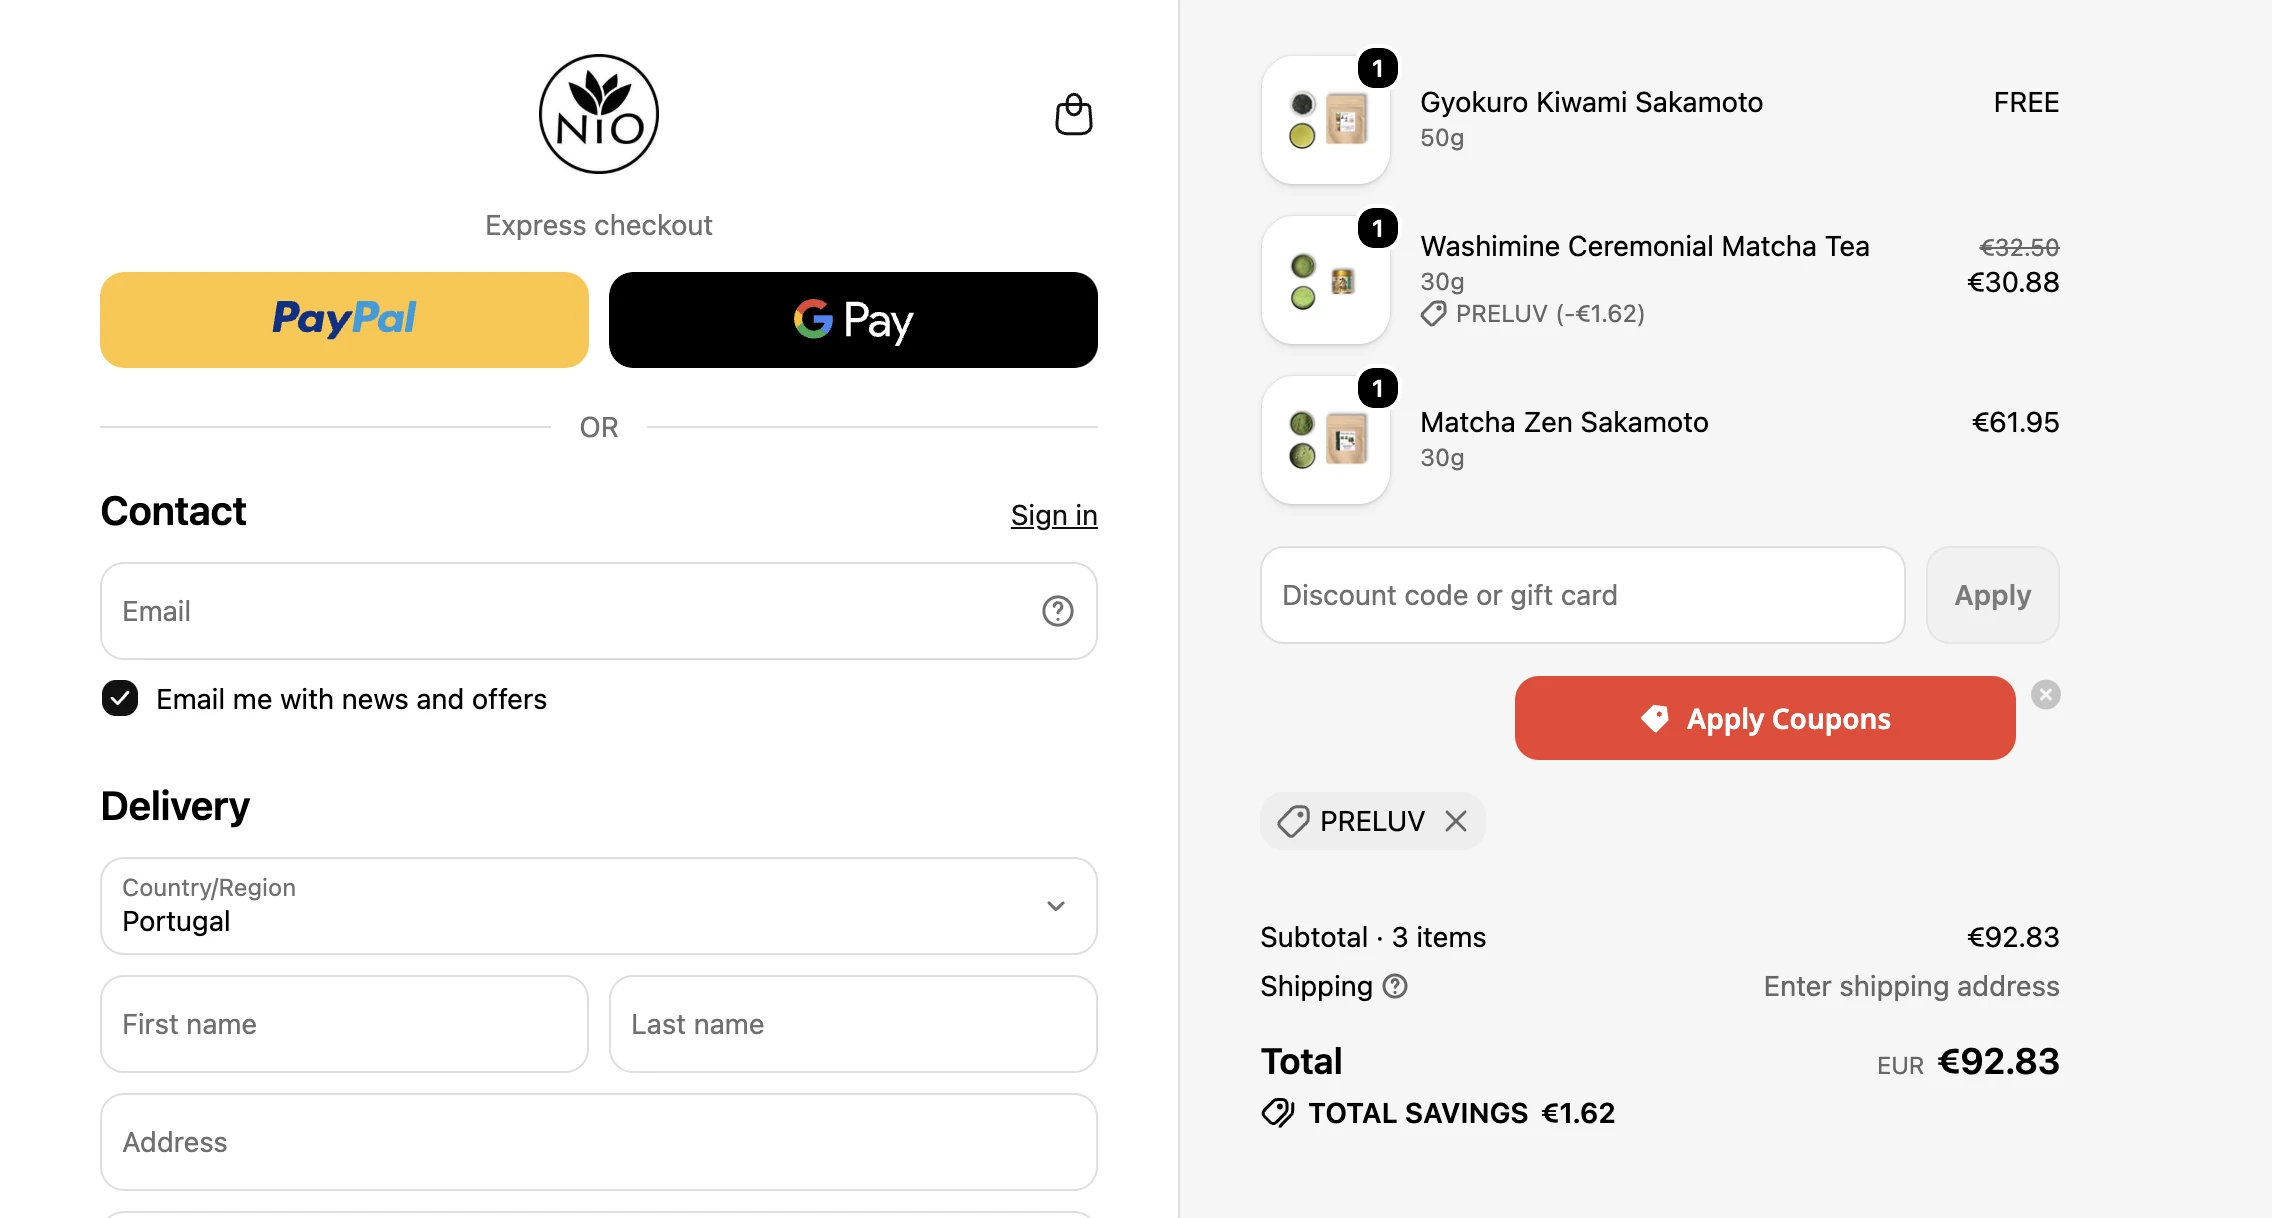Screen dimensions: 2272x1218
Task: Dismiss the Apply Coupons popup
Action: [x=2046, y=694]
